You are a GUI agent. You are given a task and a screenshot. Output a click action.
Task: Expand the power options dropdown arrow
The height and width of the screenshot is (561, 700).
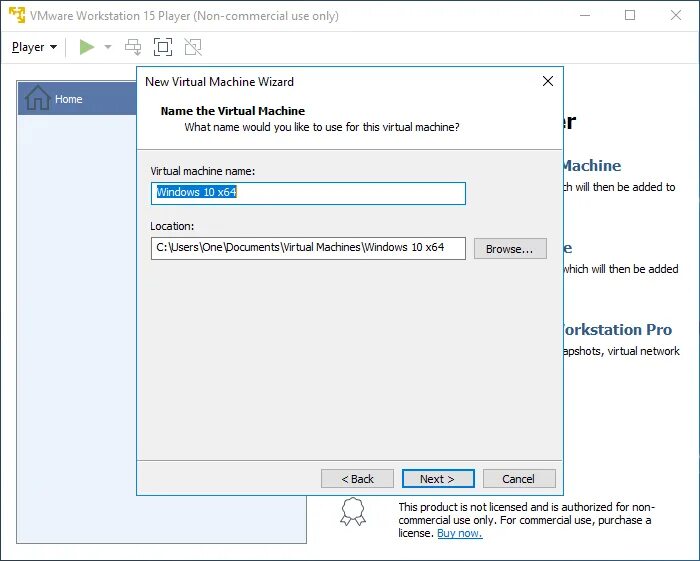point(108,47)
